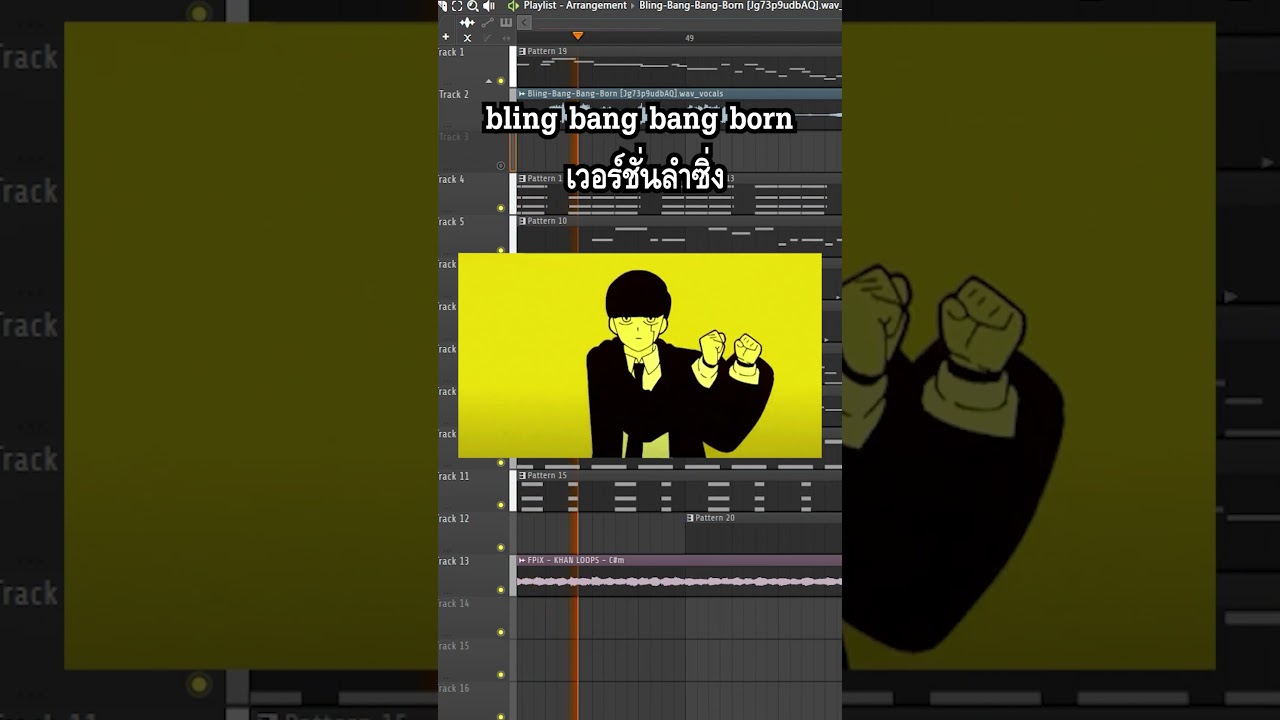Click the FPiX - KHAN LOOPS - C#m clip title

click(x=575, y=560)
